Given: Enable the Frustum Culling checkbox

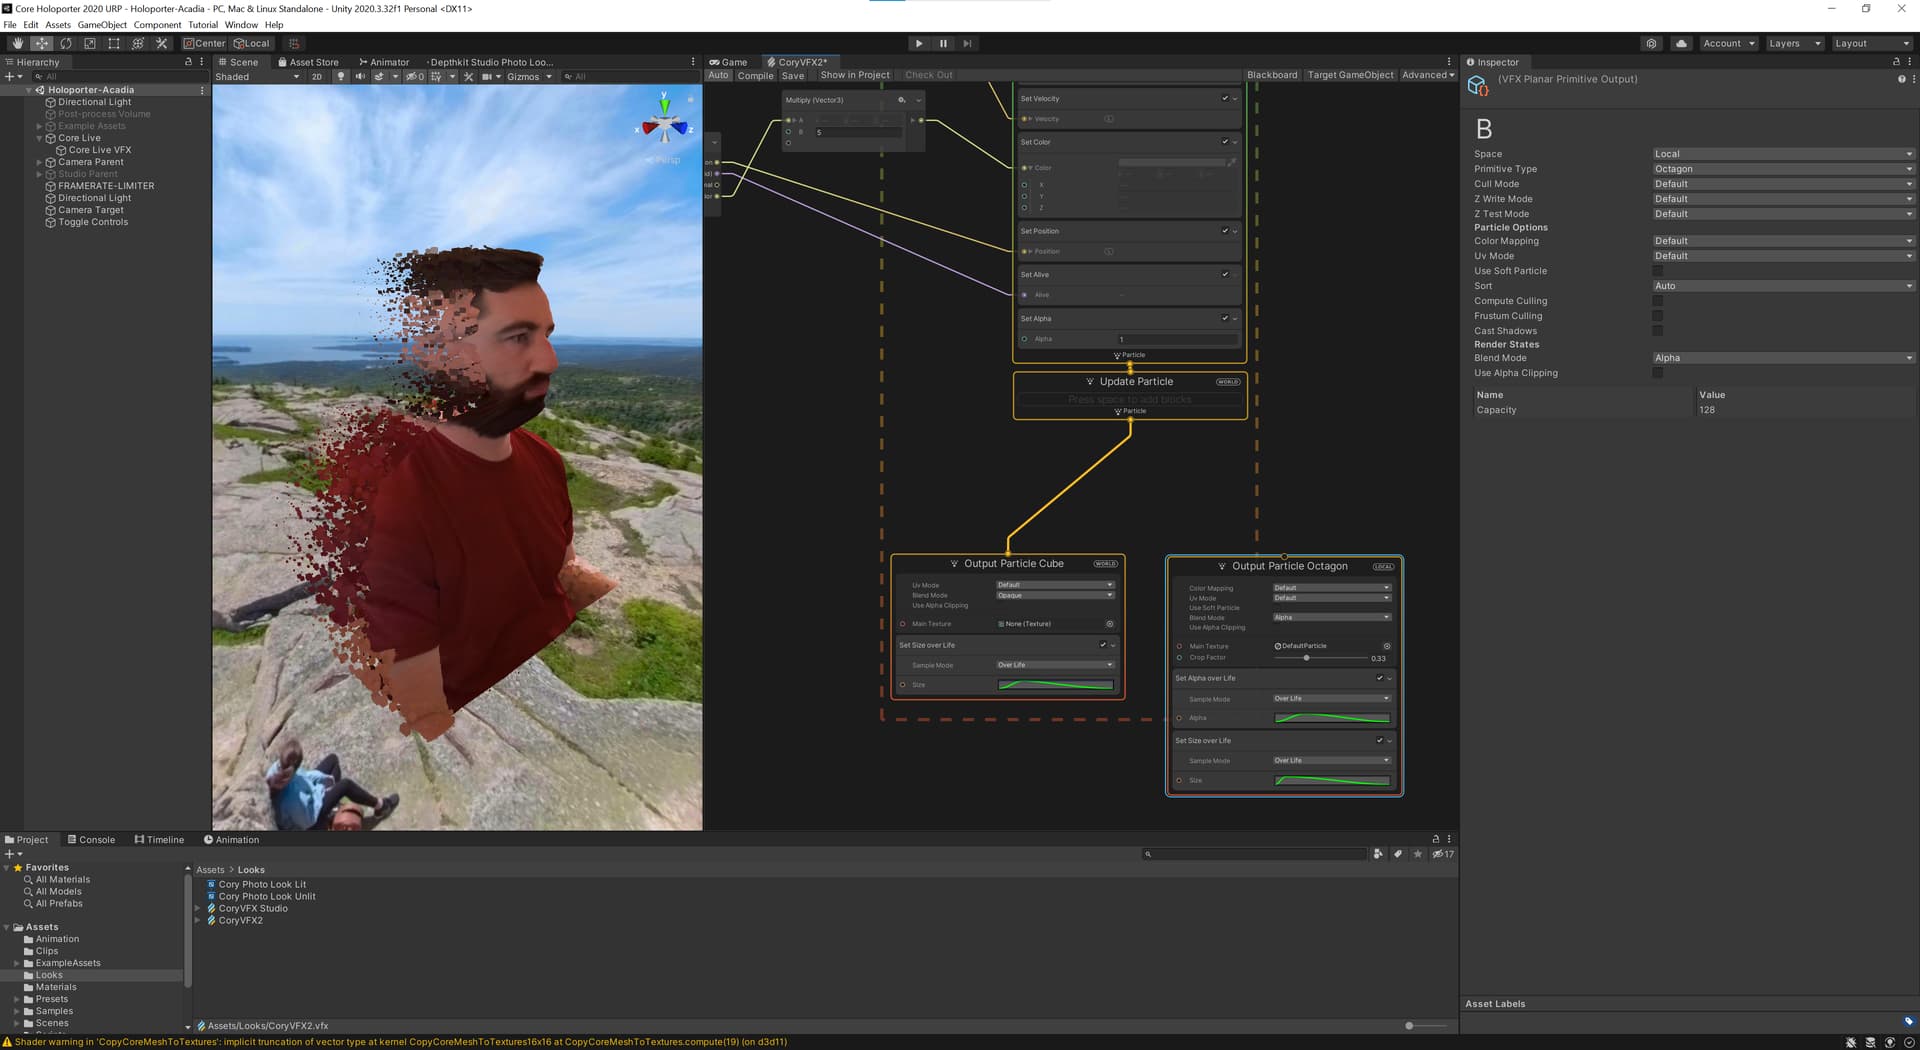Looking at the screenshot, I should [x=1657, y=316].
